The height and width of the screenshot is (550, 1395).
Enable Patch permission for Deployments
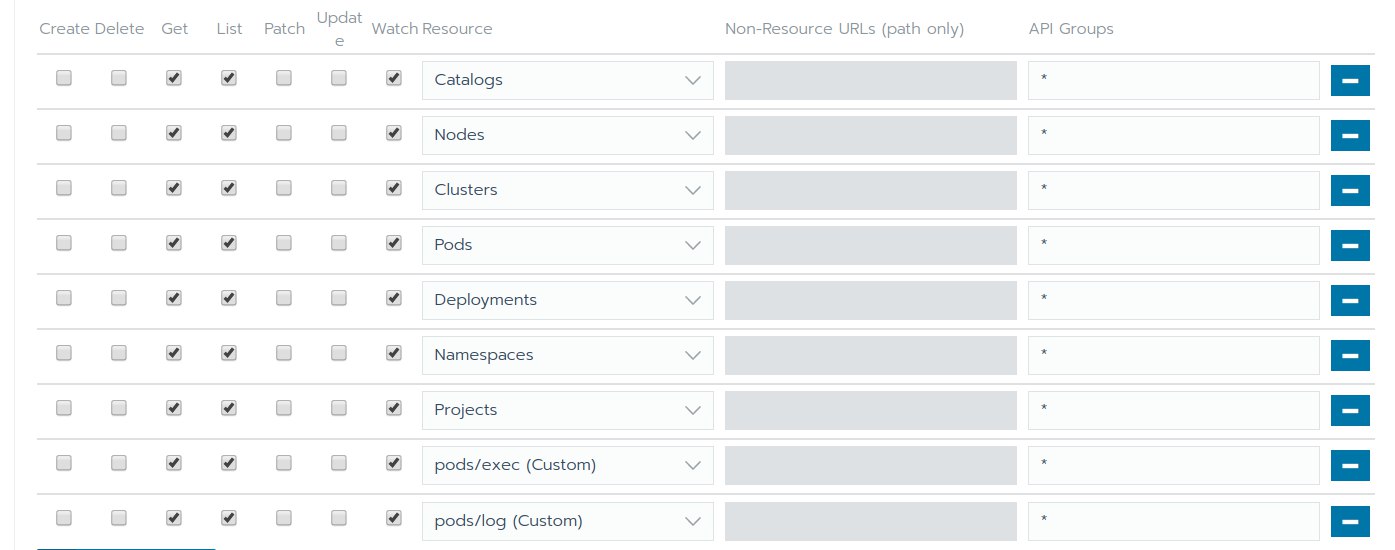(284, 298)
